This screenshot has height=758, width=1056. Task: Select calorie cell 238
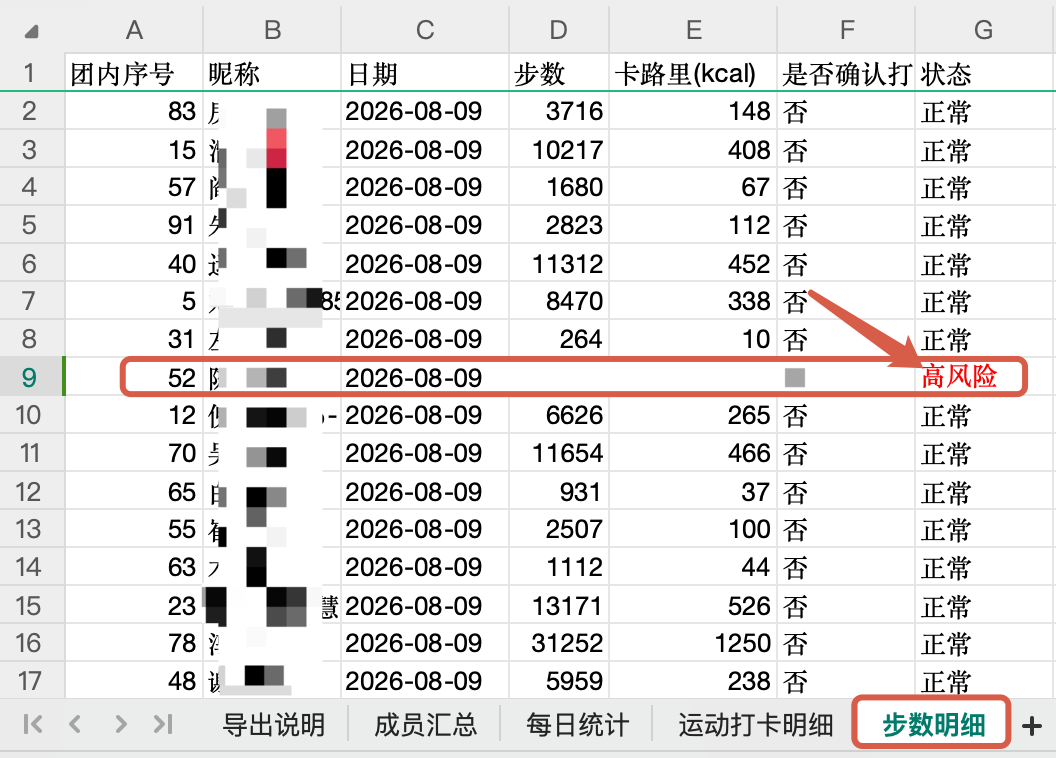(x=693, y=681)
